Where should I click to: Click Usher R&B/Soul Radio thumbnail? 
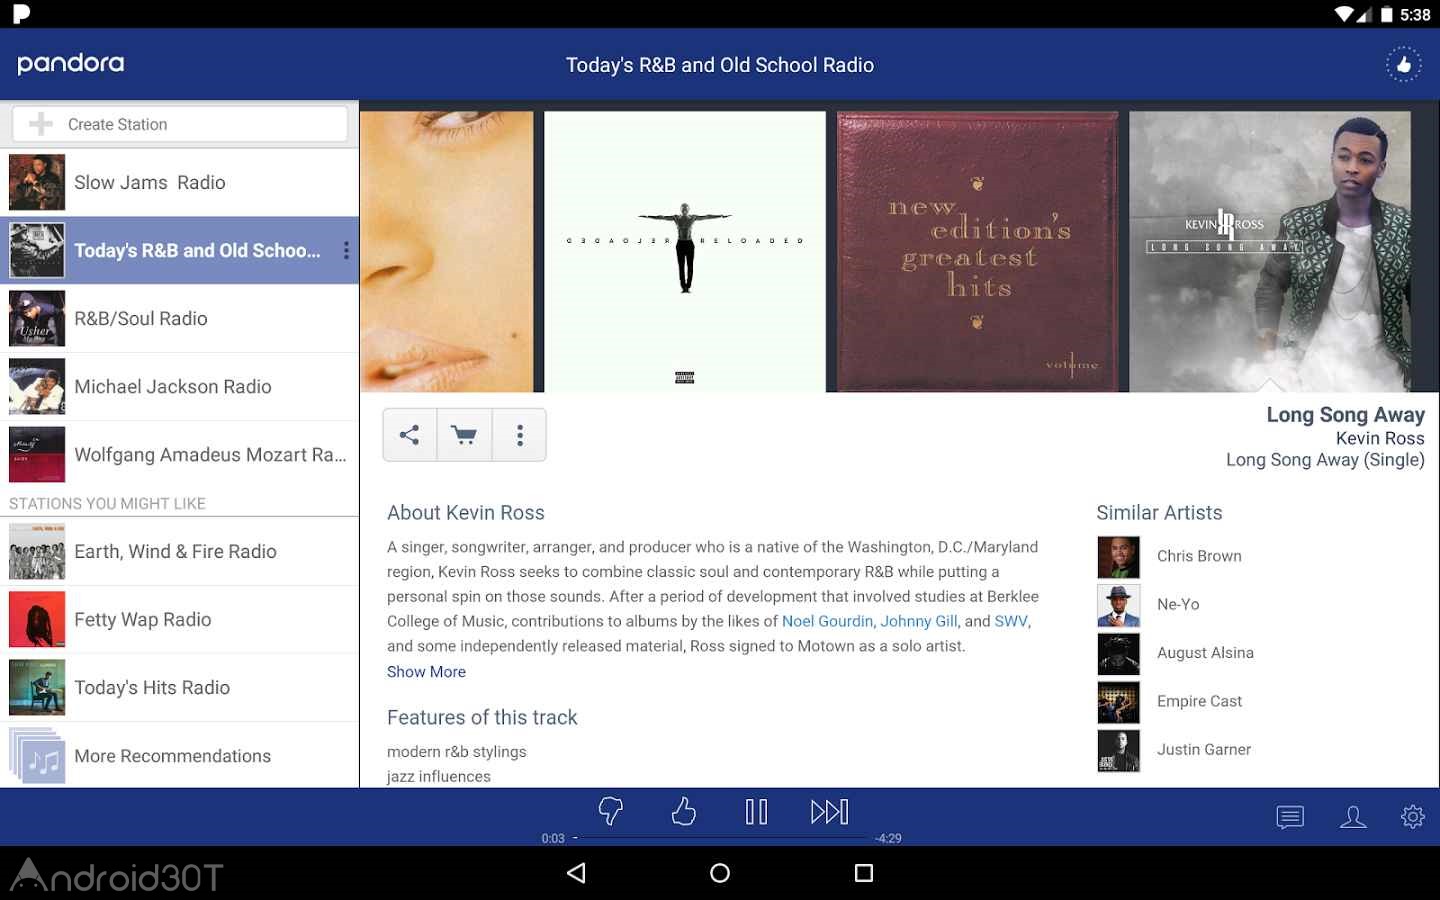[x=37, y=318]
